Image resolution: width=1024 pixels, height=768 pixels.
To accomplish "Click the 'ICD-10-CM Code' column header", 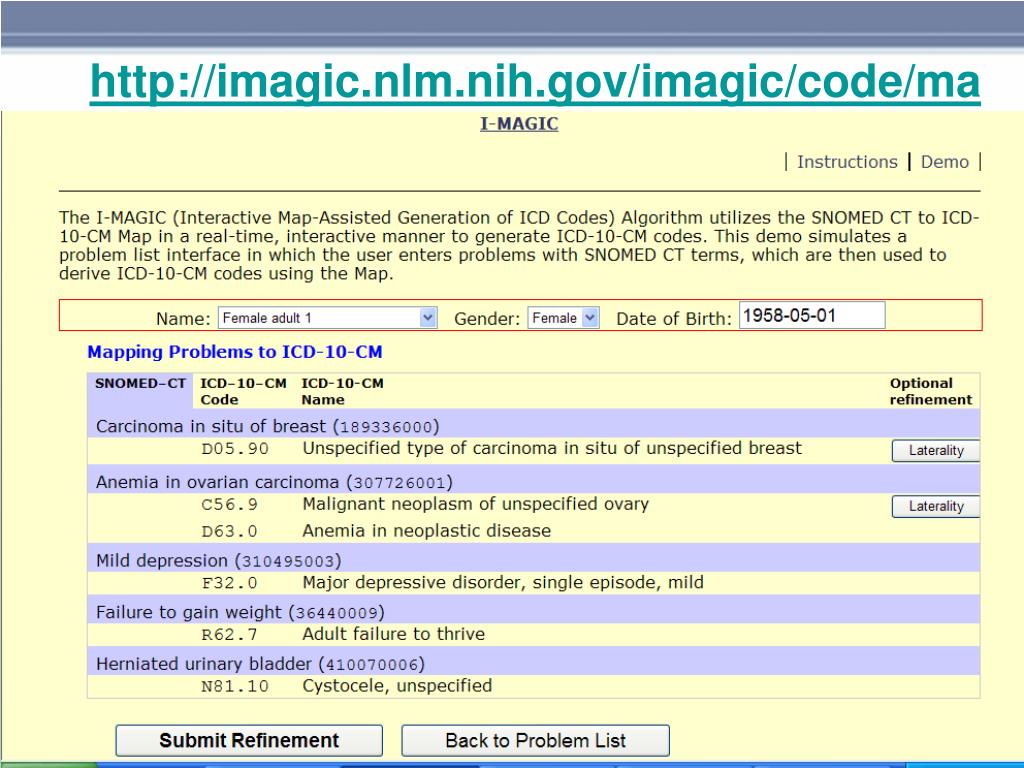I will [x=243, y=391].
